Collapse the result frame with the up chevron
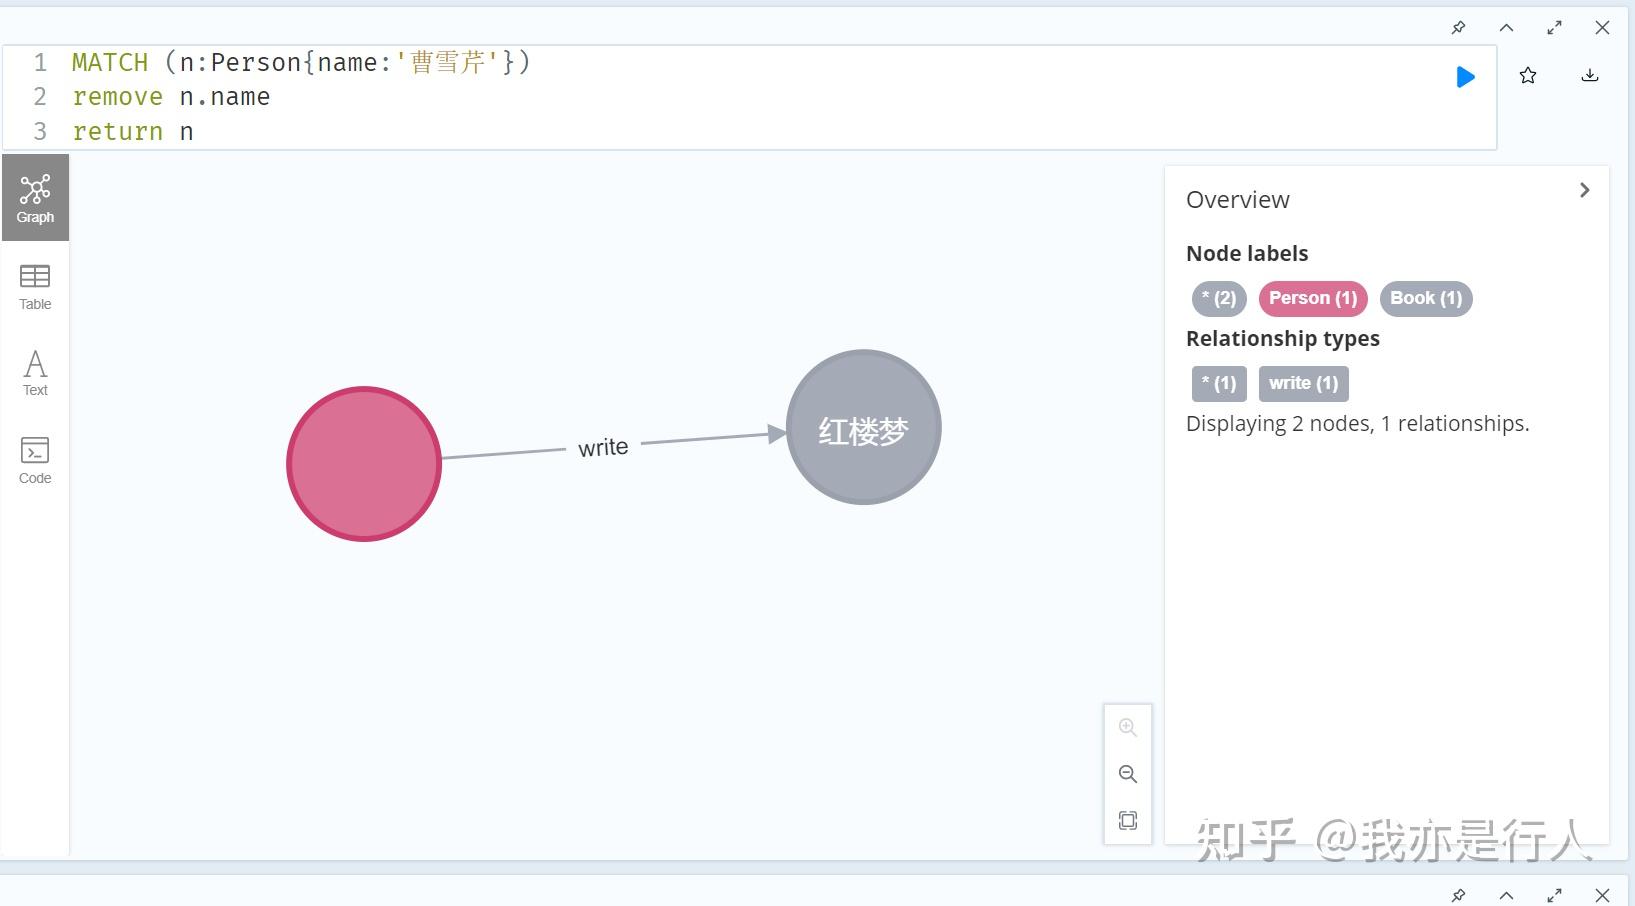The height and width of the screenshot is (906, 1635). click(1505, 28)
